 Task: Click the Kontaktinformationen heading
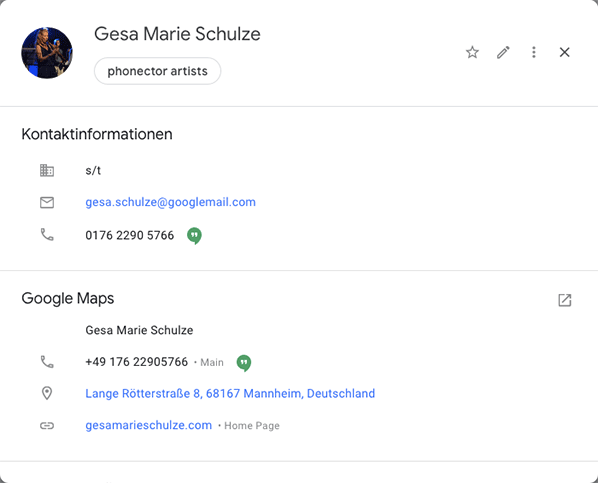(x=97, y=134)
